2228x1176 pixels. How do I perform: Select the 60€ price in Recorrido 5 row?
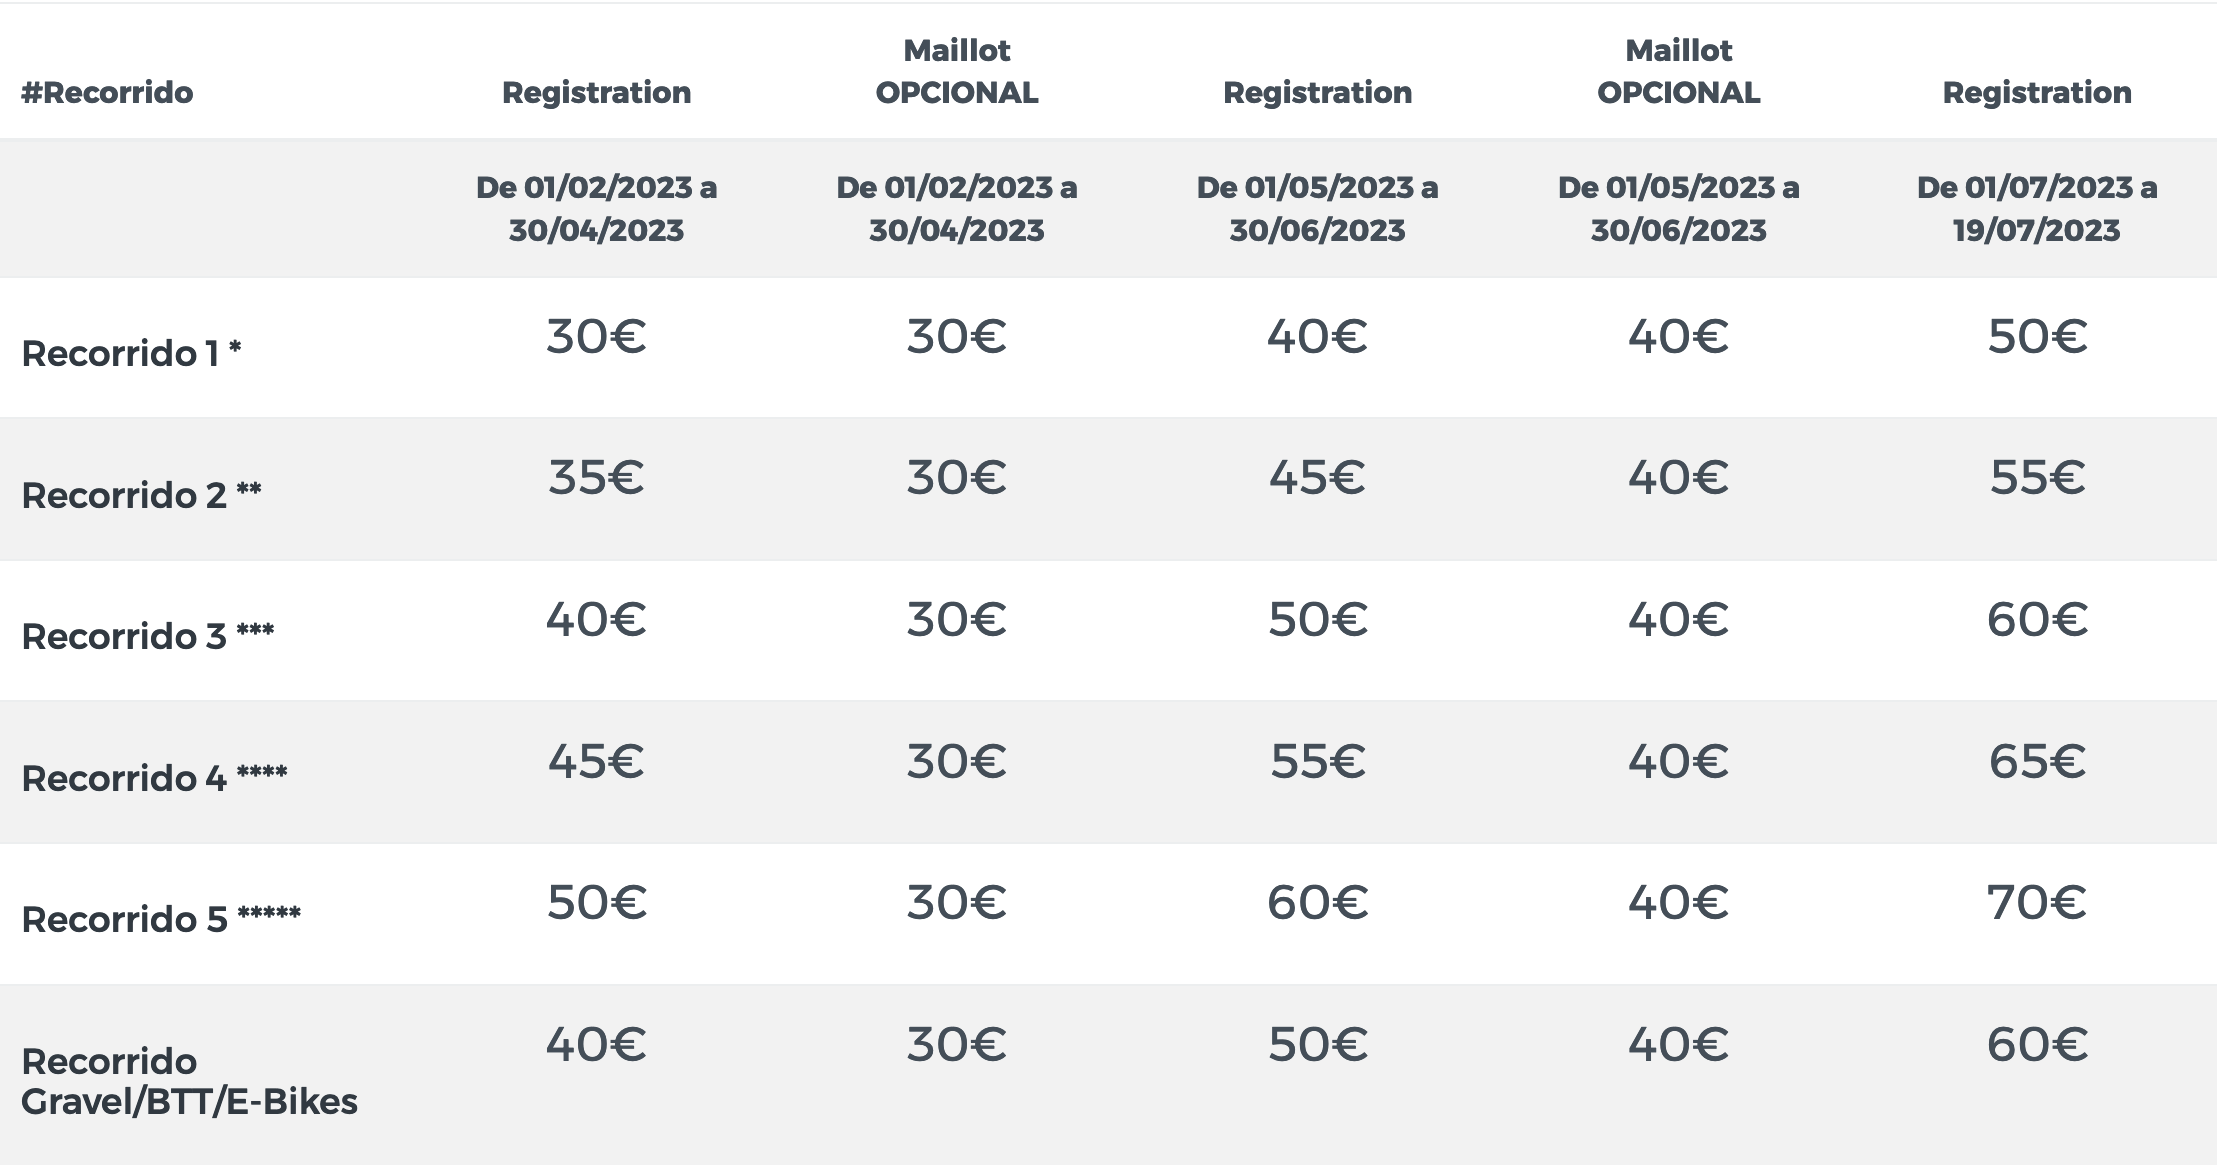pos(1317,903)
